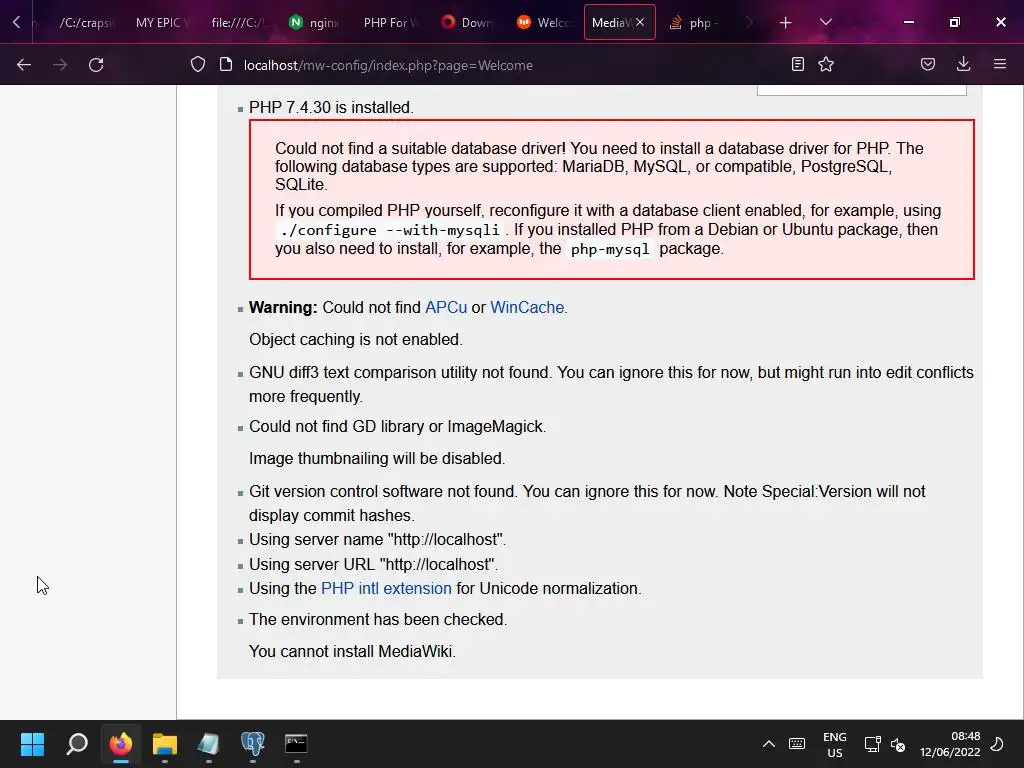Show hidden system tray icons
Screen dimensions: 1024x768
click(x=769, y=744)
